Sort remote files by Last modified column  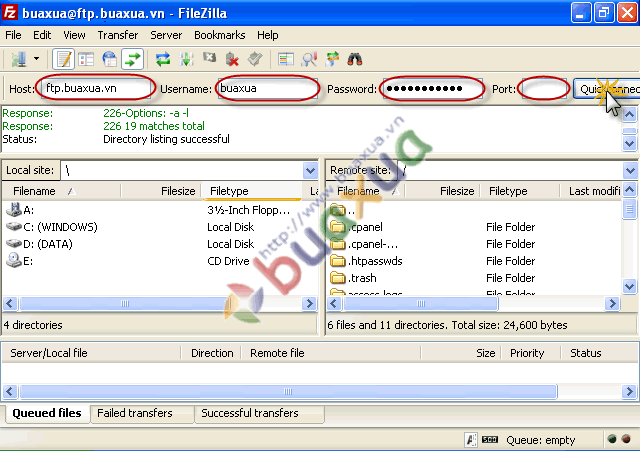591,191
